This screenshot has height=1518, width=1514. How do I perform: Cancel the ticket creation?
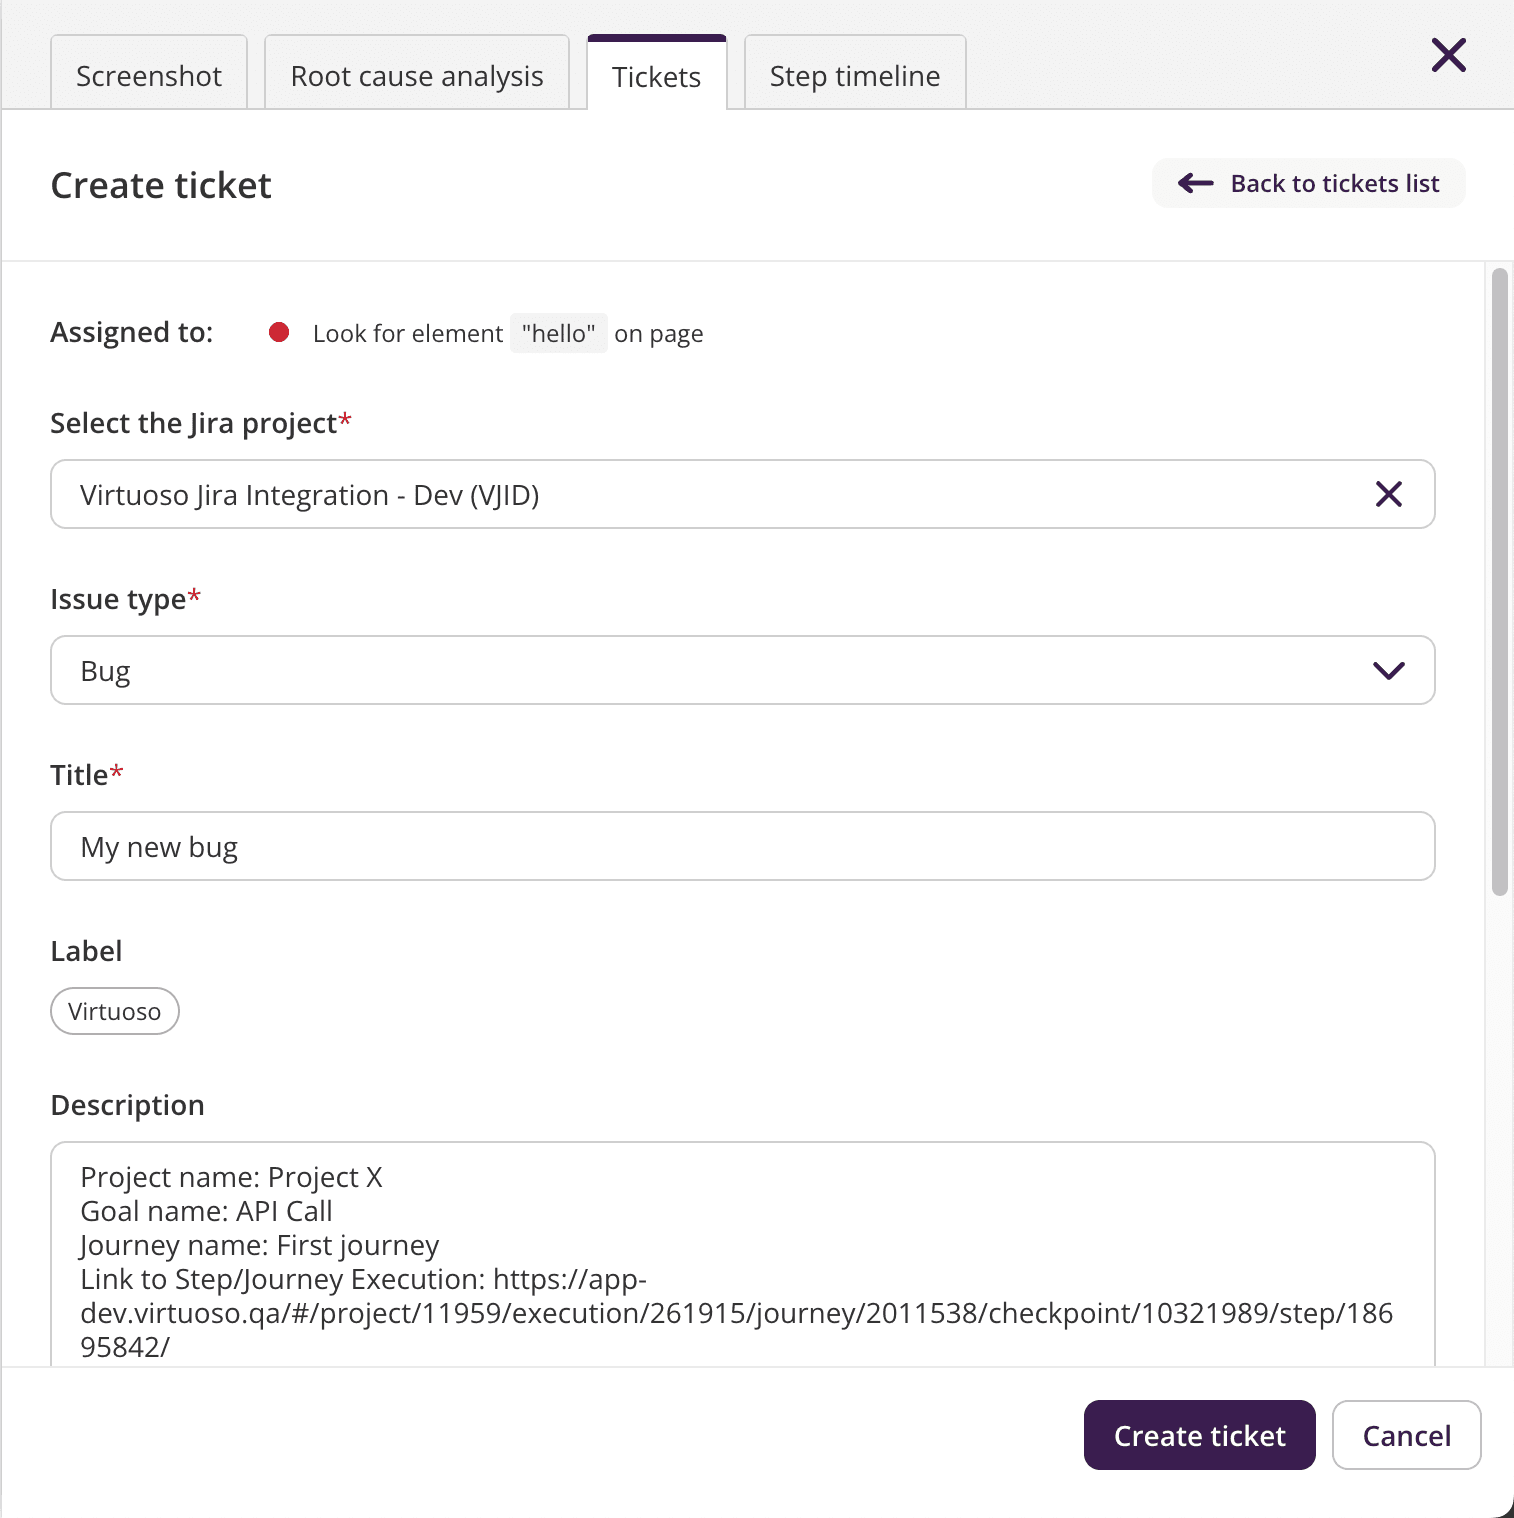coord(1406,1435)
